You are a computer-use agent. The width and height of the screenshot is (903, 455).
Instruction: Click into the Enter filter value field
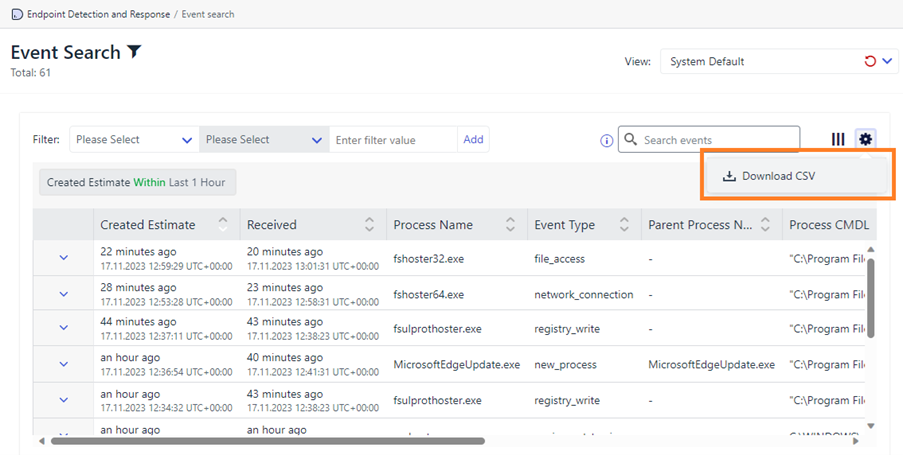pos(393,139)
